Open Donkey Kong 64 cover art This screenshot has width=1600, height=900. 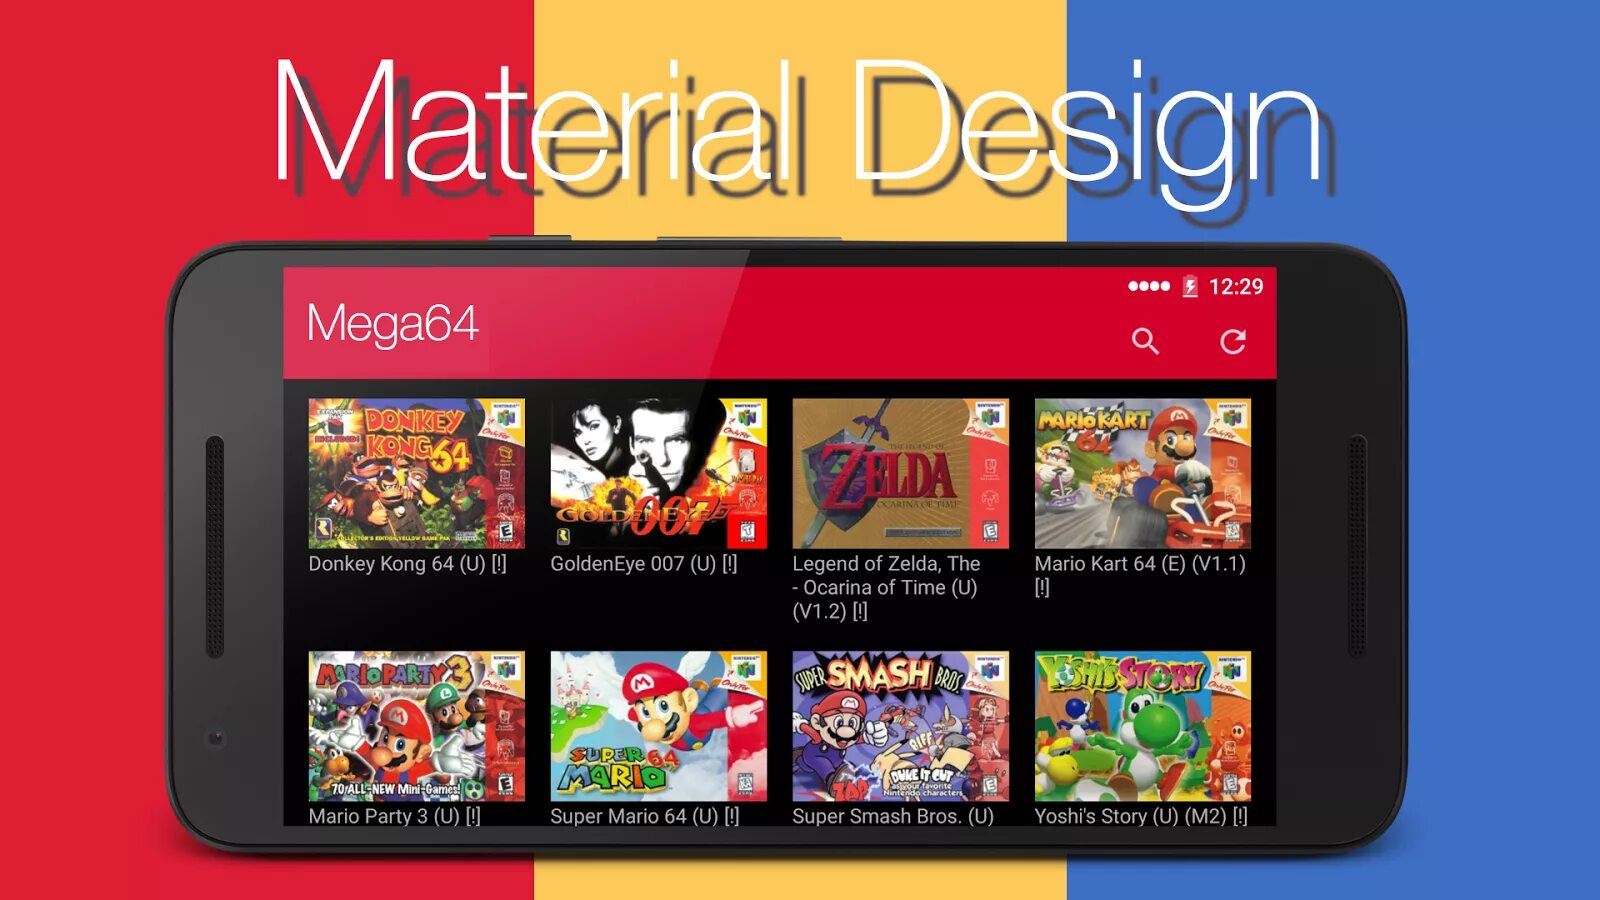(416, 473)
